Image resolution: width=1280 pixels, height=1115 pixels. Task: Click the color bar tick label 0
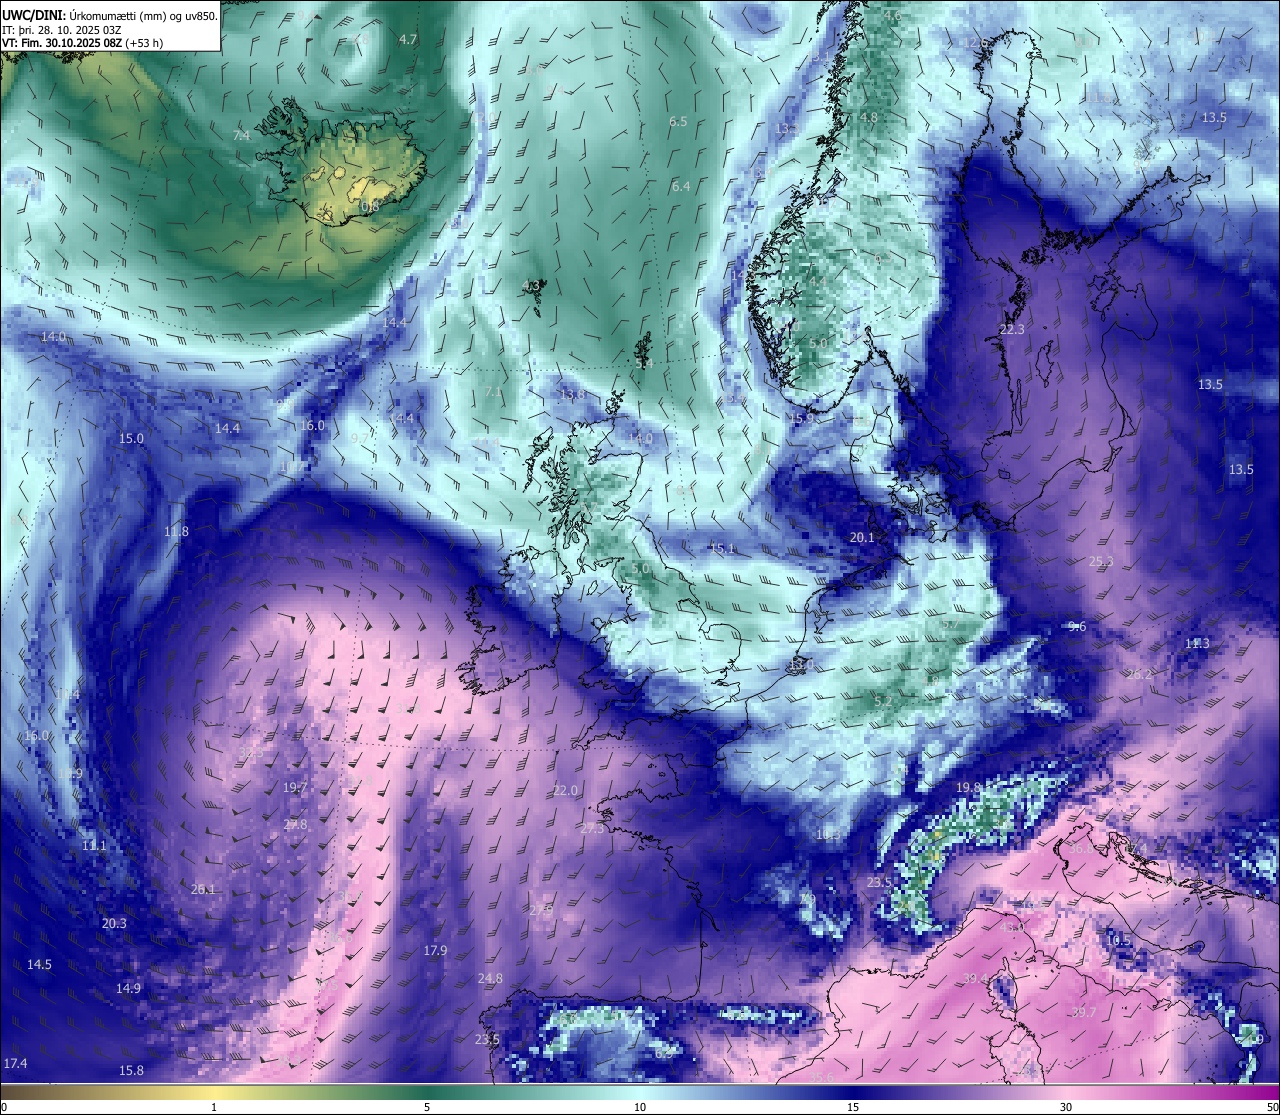tap(3, 1107)
